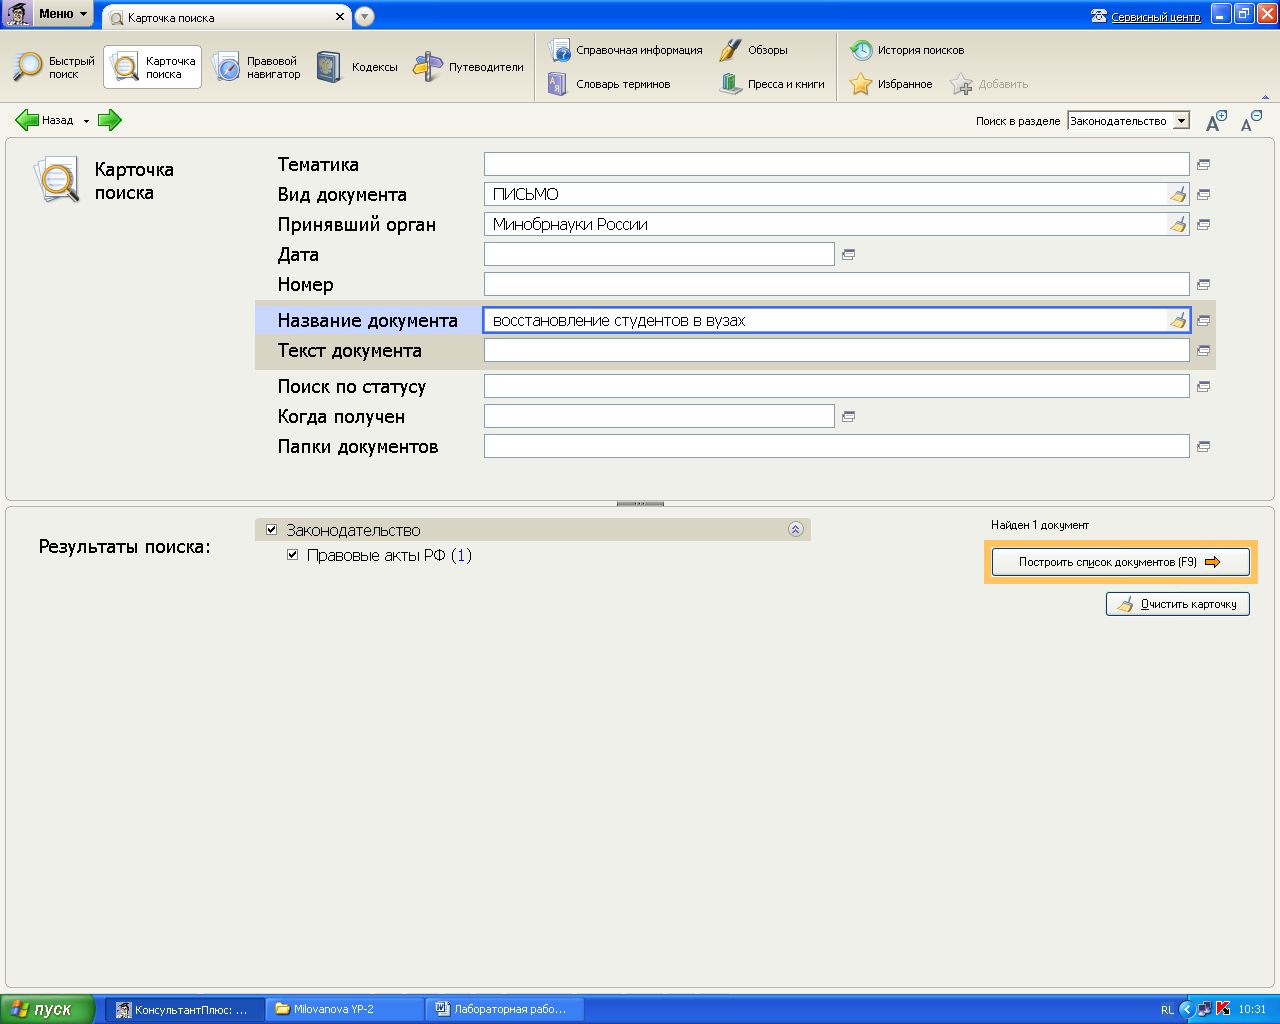The width and height of the screenshot is (1280, 1024).
Task: Click the RL language indicator in tray
Action: pyautogui.click(x=1167, y=1010)
